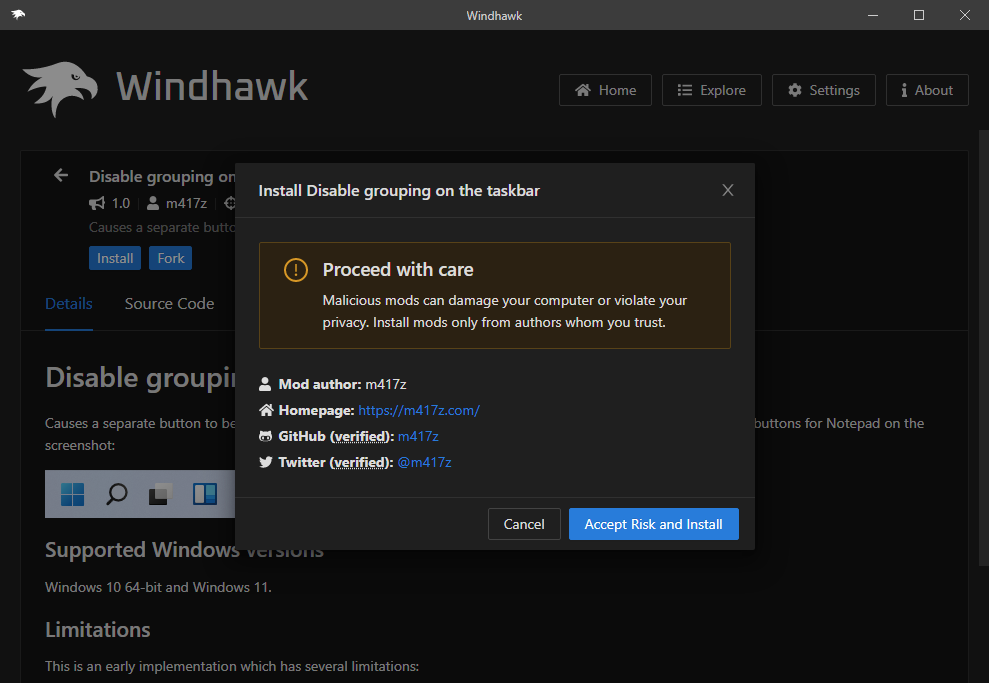
Task: Switch to the Details tab
Action: (69, 303)
